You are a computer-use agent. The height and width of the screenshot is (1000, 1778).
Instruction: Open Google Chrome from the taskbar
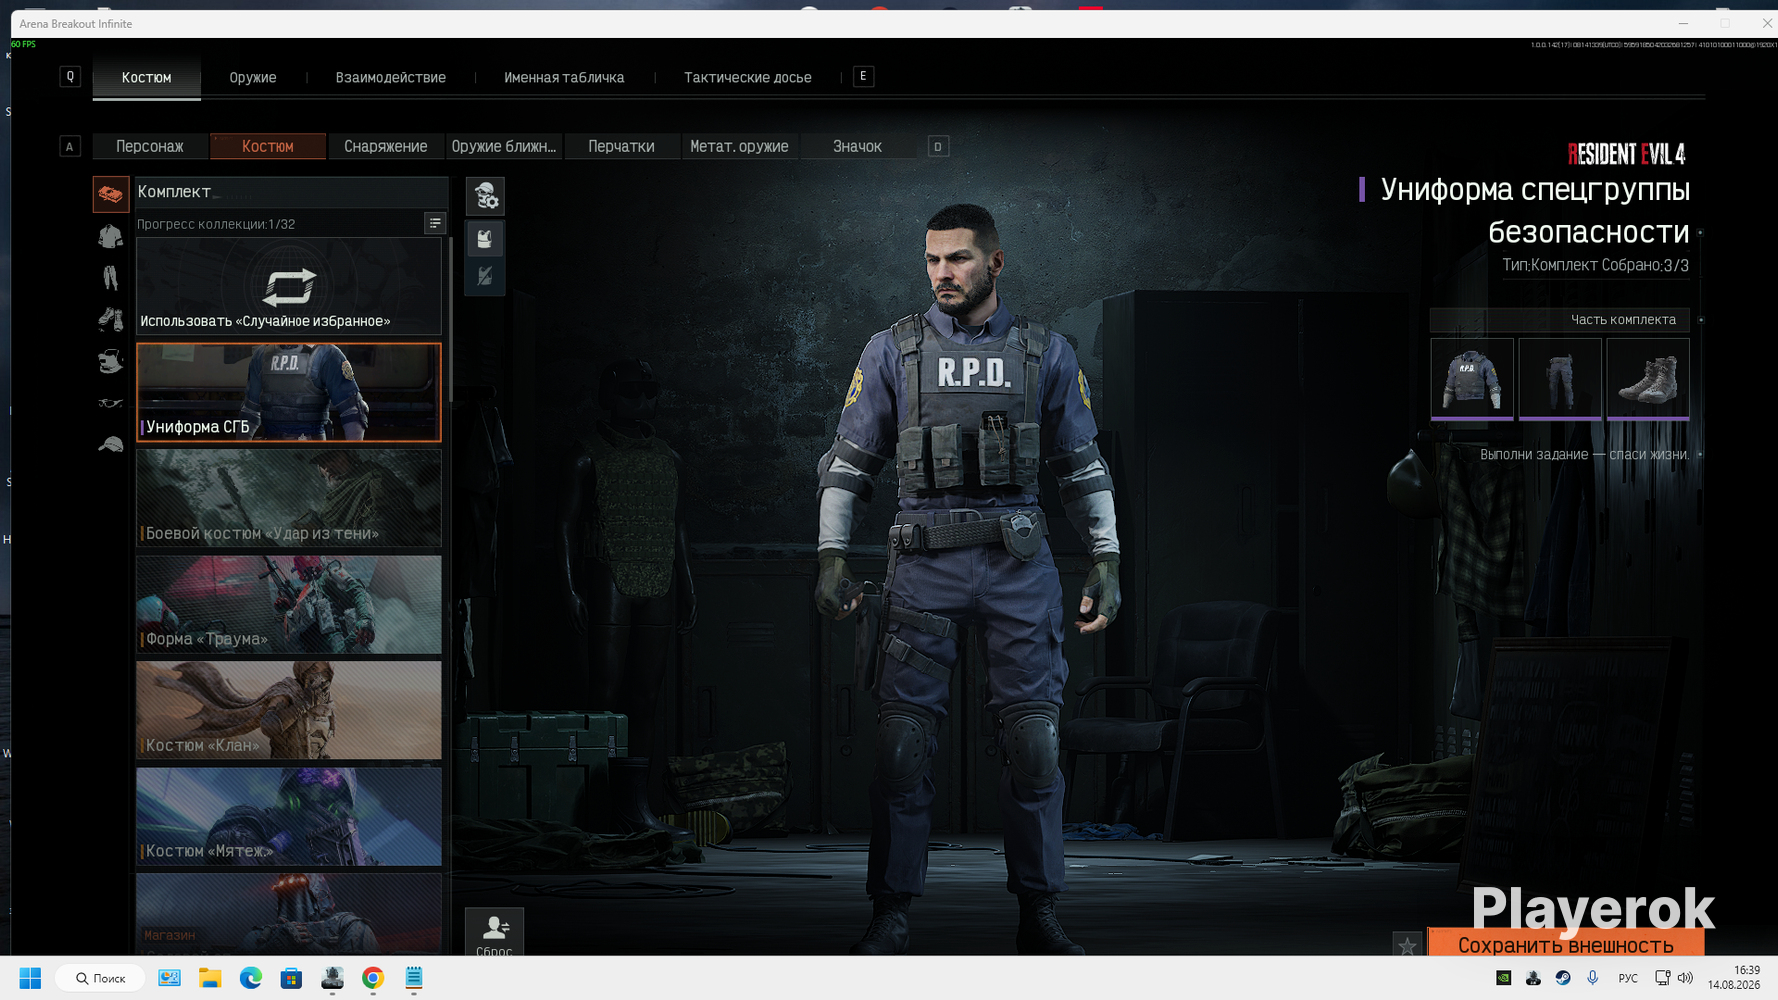373,978
